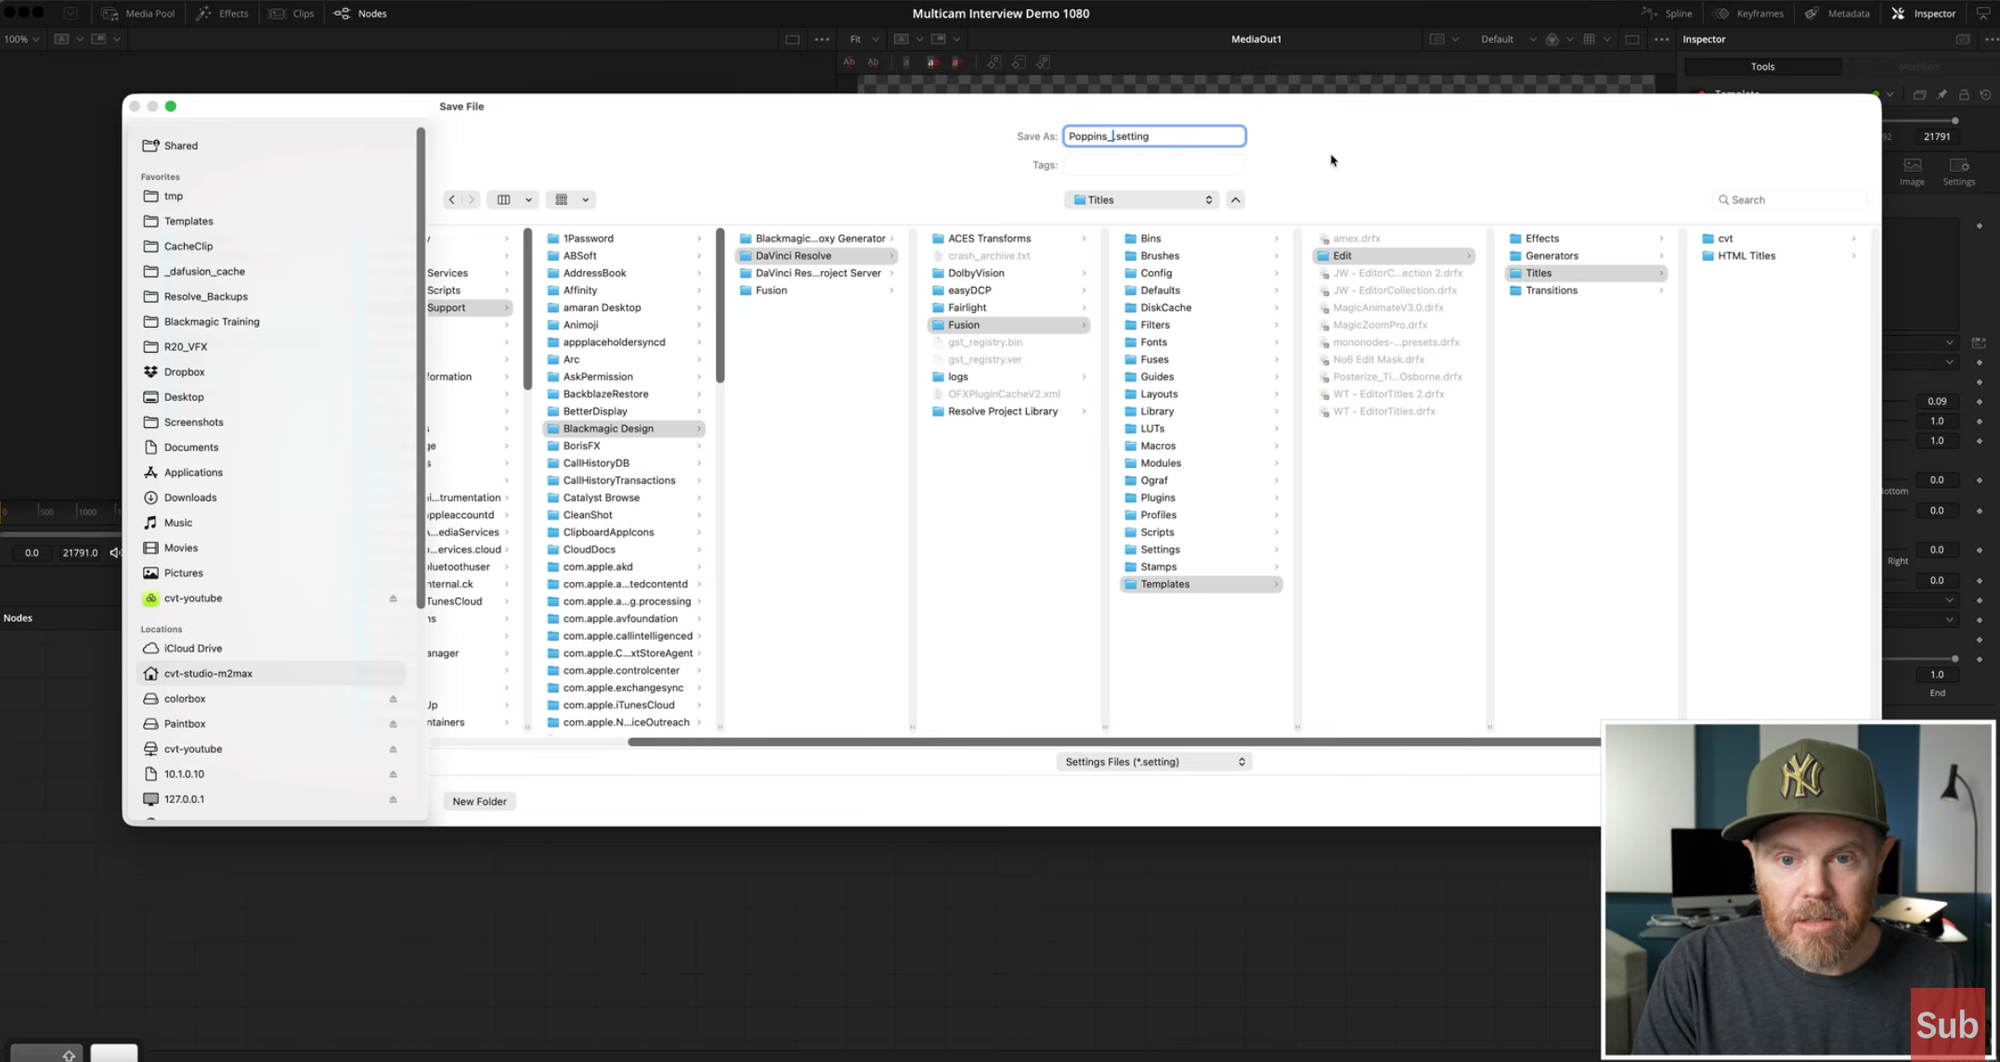Viewport: 2000px width, 1062px height.
Task: Open the Media Pool panel
Action: pos(138,13)
